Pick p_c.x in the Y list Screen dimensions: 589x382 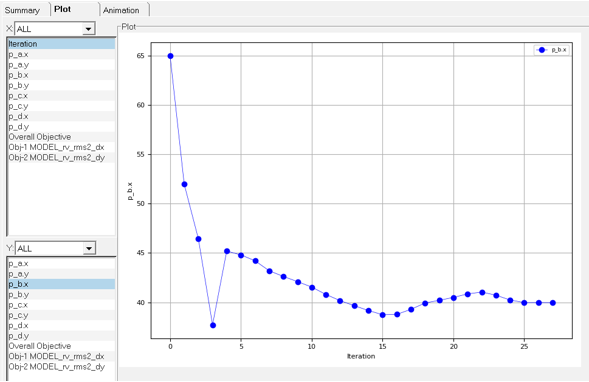(61, 305)
